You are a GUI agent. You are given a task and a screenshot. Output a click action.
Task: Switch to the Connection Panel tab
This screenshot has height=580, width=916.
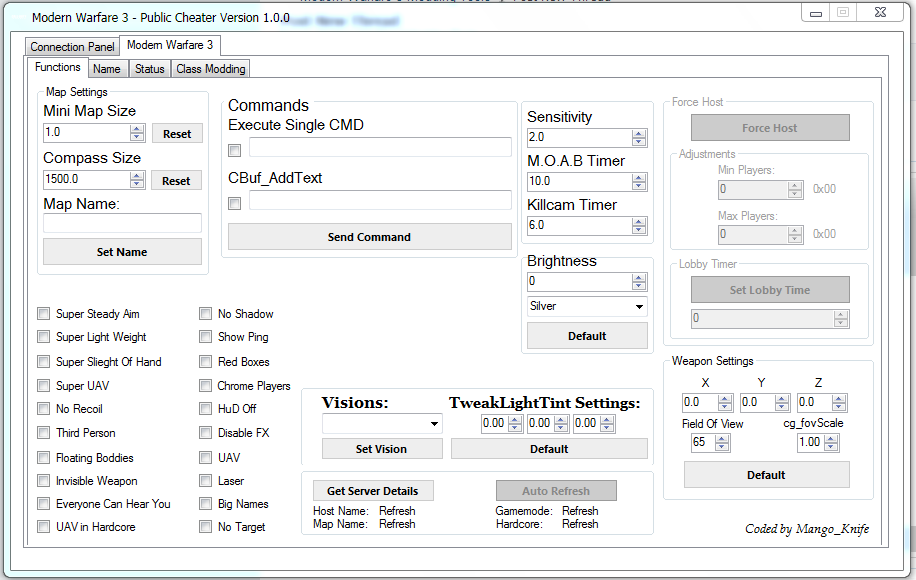[72, 47]
